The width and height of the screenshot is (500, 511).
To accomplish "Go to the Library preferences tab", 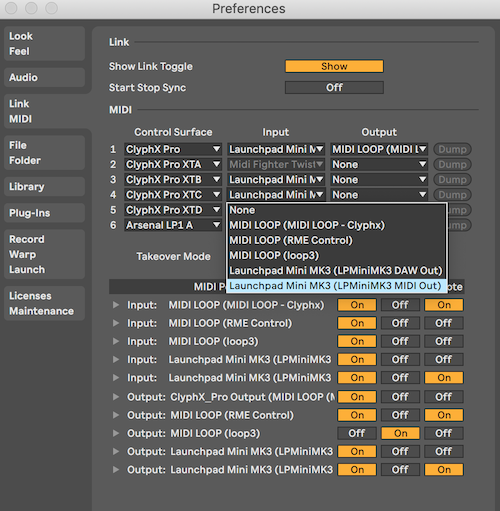I will 44,187.
